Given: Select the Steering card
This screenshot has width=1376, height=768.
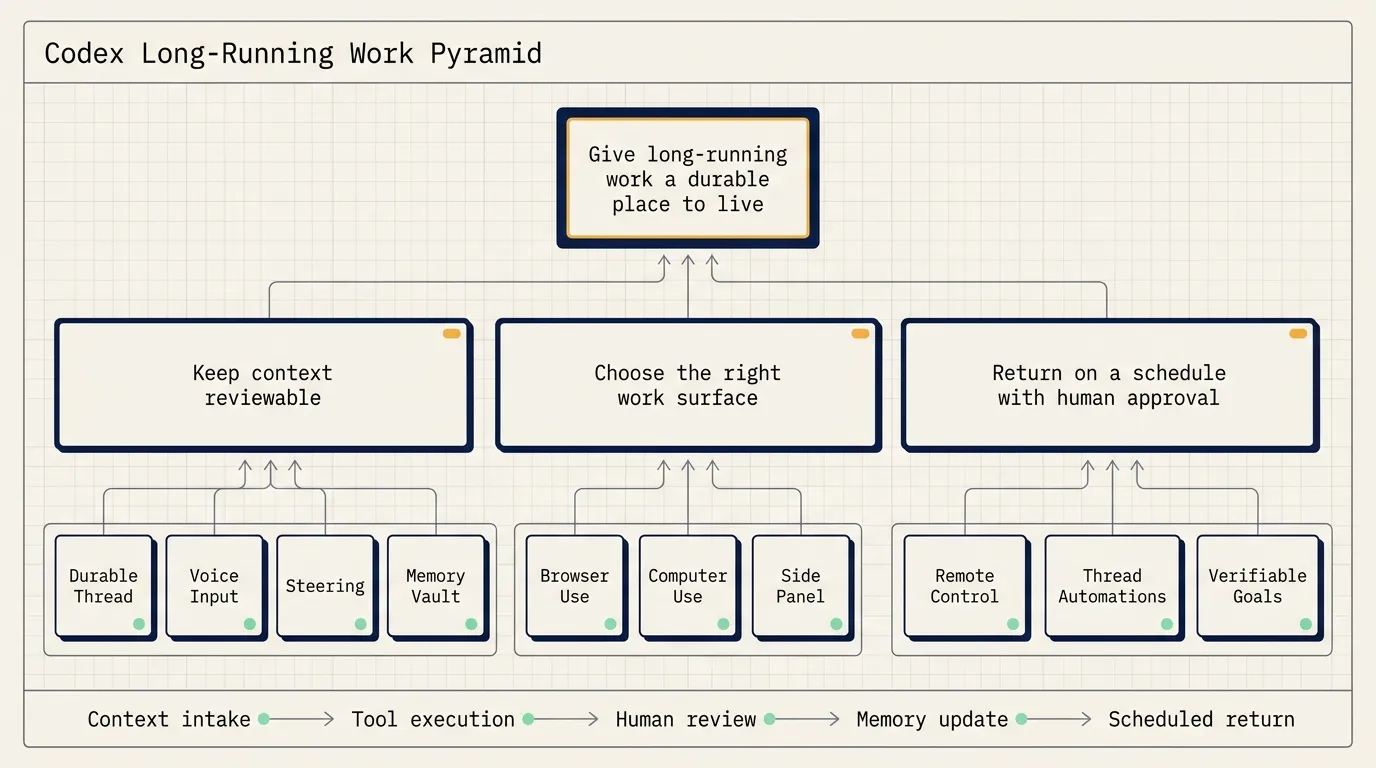Looking at the screenshot, I should click(x=326, y=587).
